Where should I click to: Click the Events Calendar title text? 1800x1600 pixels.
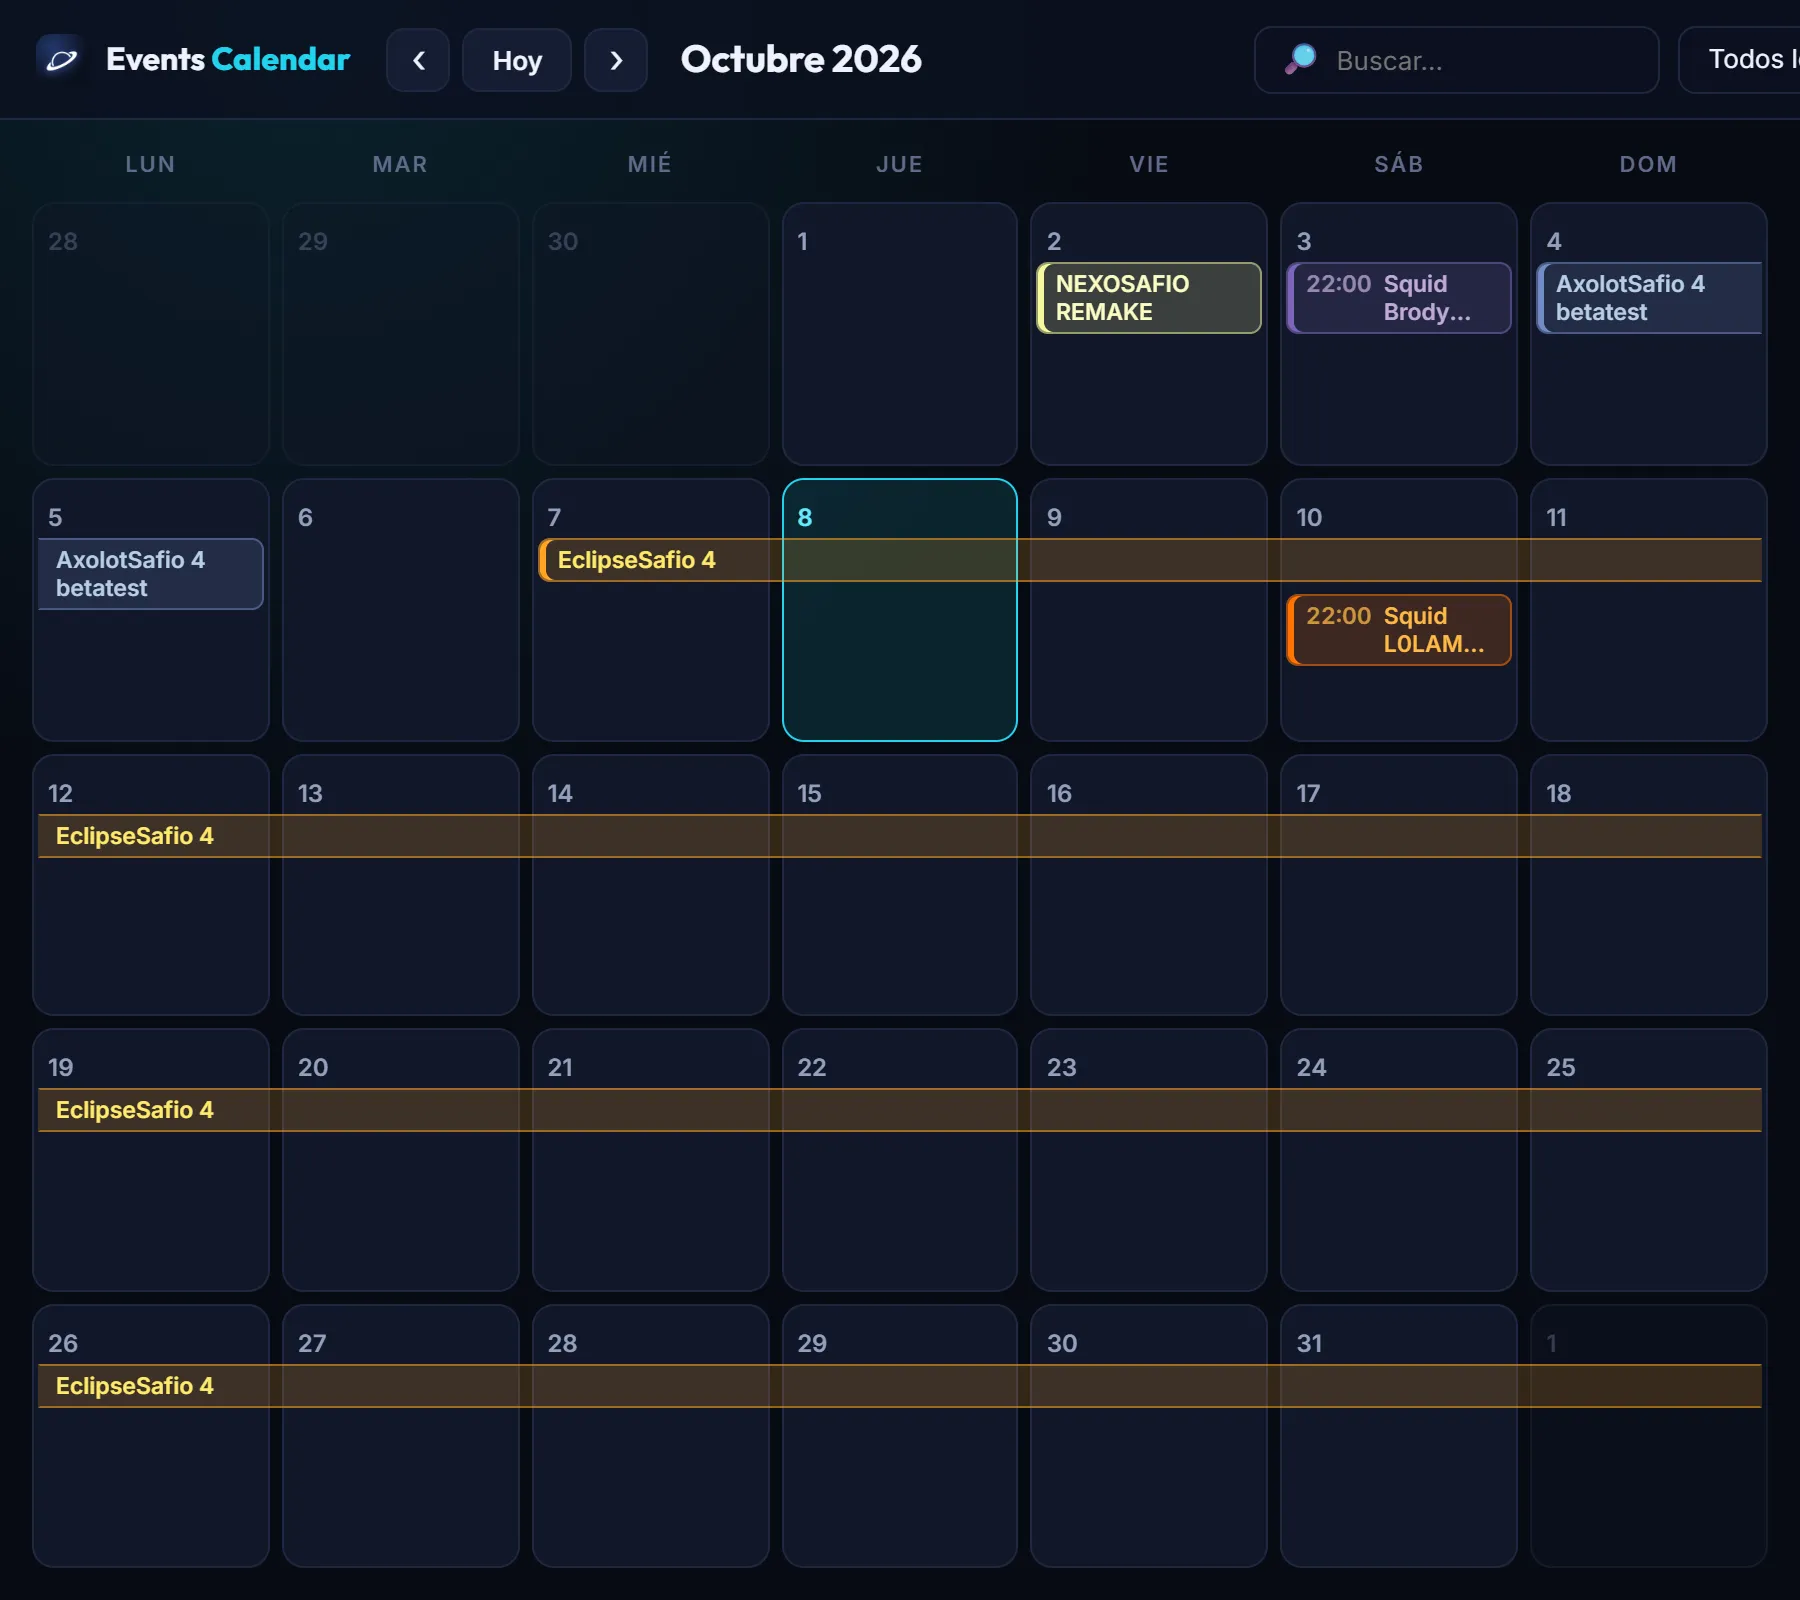point(228,59)
